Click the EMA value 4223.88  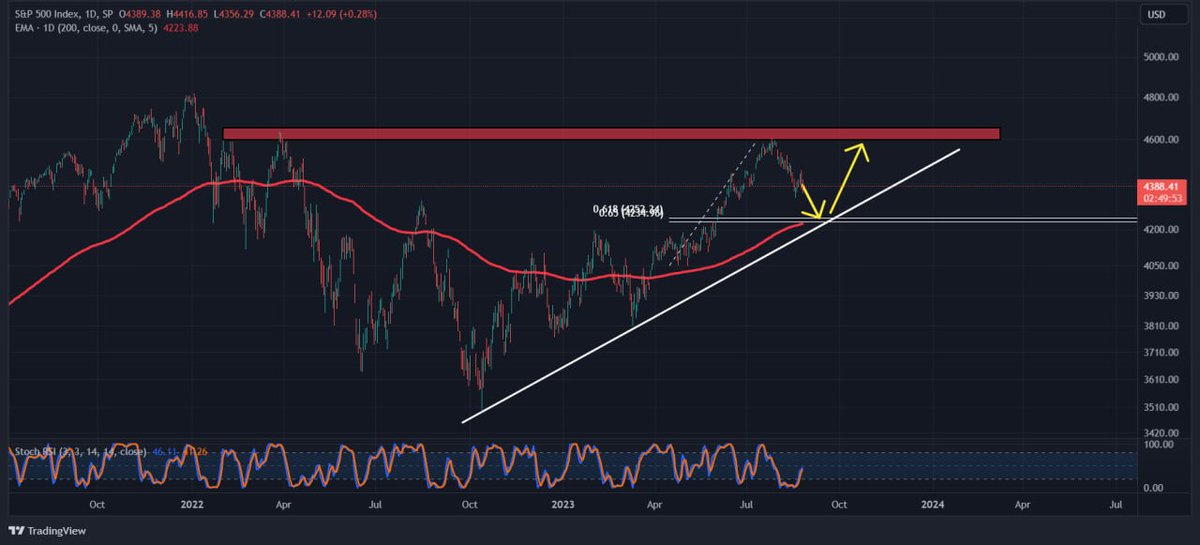[x=182, y=28]
